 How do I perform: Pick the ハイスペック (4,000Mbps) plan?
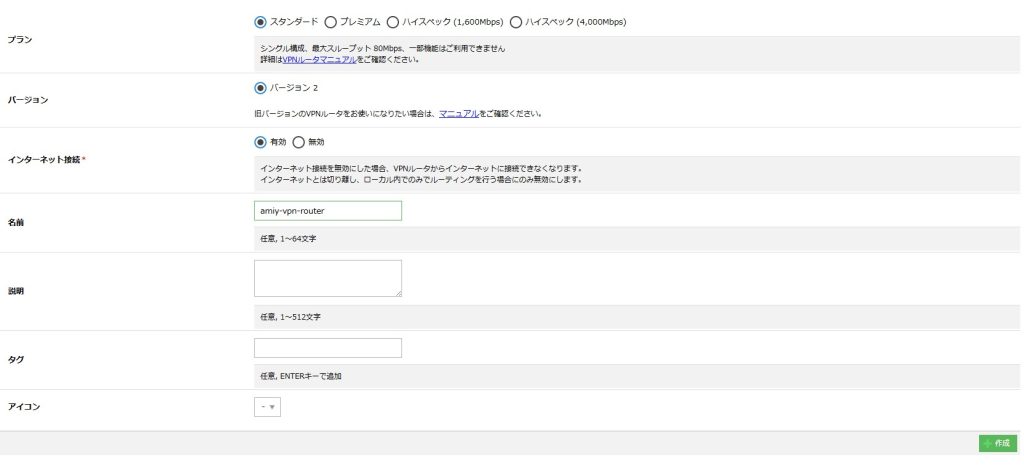(x=516, y=21)
